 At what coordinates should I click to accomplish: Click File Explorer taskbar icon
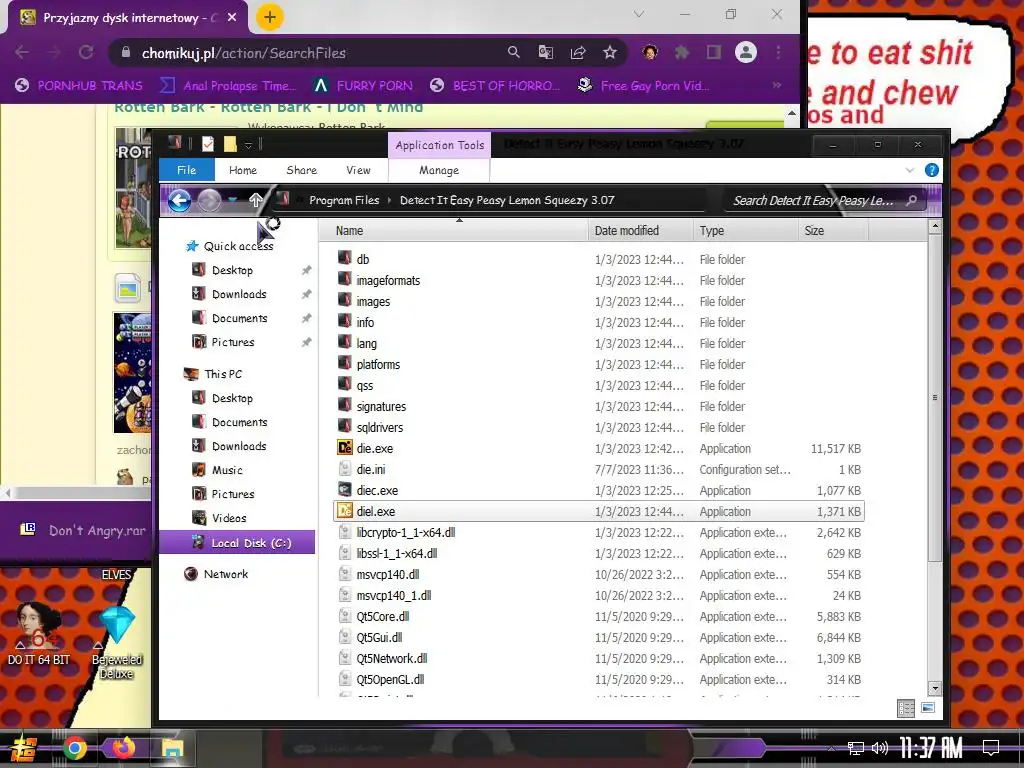173,748
